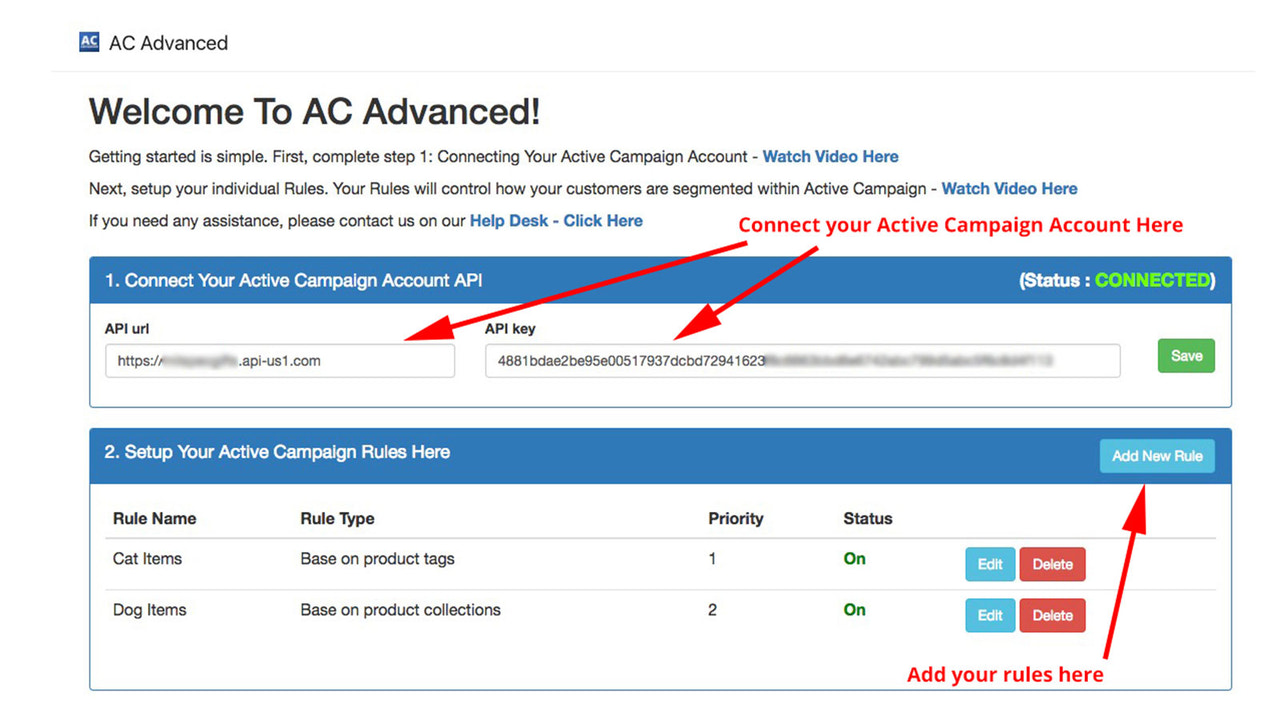
Task: Click 'Base on product collections' rule type
Action: (x=400, y=610)
